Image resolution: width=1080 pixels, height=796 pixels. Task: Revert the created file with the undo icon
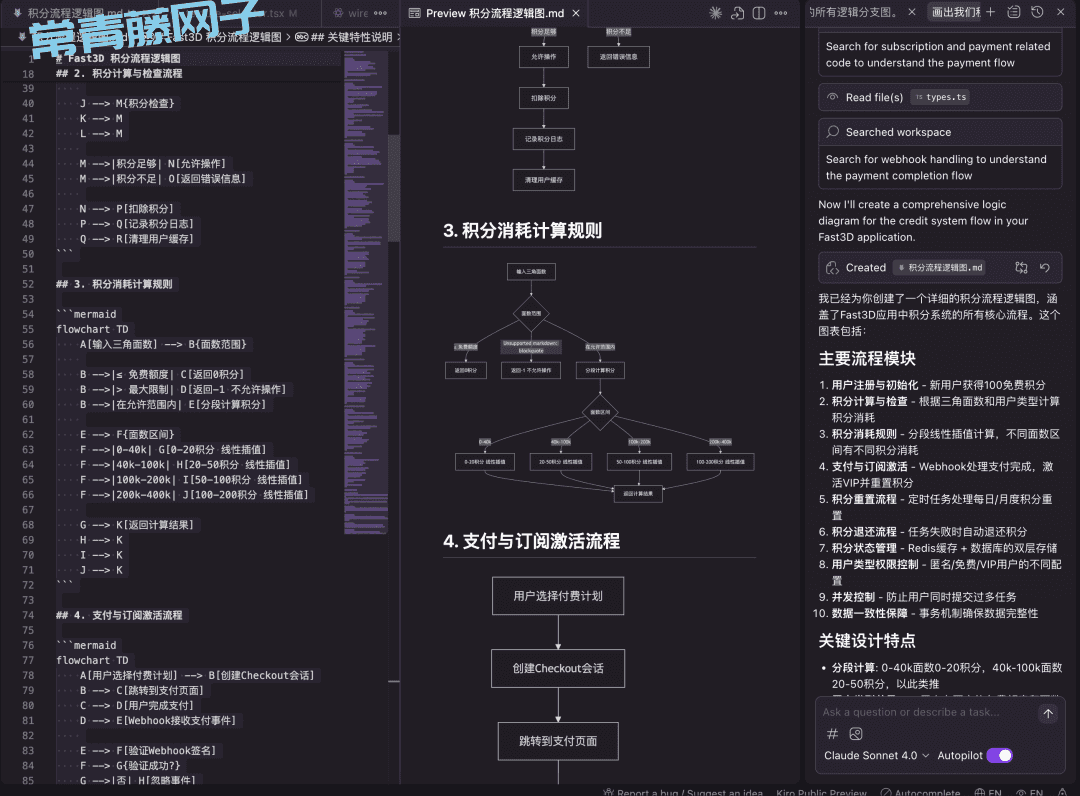1045,267
